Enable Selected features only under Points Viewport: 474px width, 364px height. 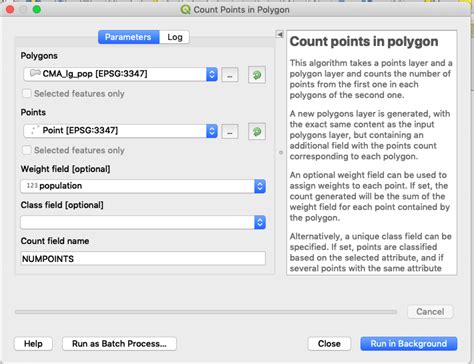tap(27, 150)
